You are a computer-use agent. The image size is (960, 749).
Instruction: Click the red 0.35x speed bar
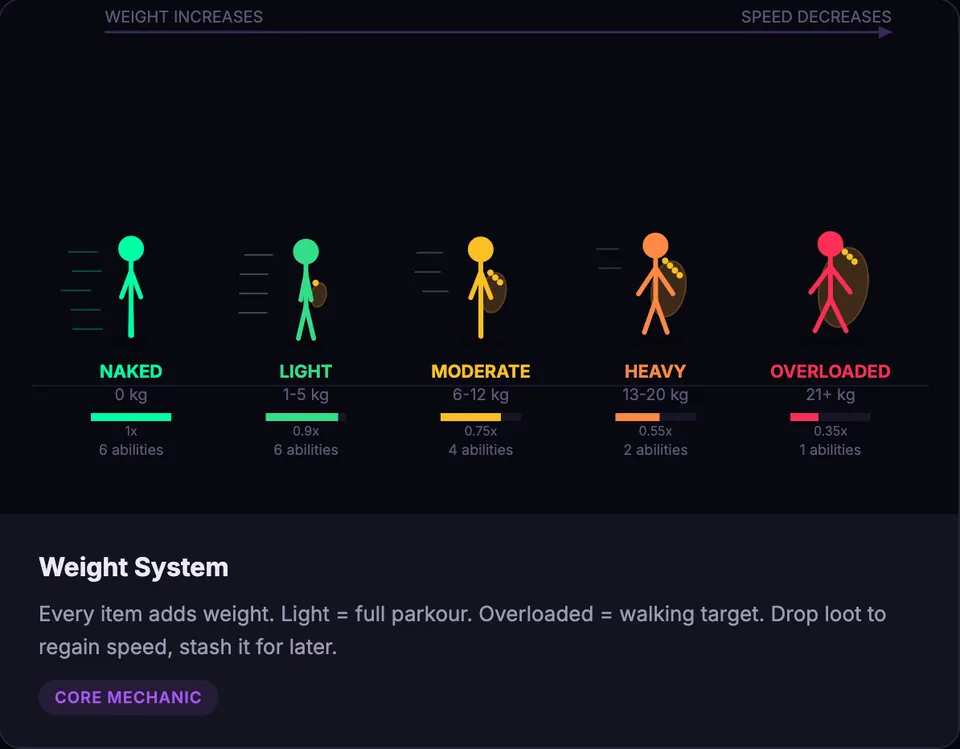click(x=830, y=417)
